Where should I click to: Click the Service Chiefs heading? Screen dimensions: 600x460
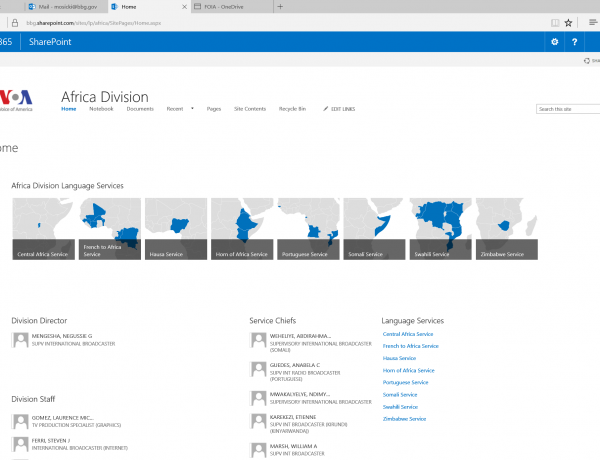[273, 321]
